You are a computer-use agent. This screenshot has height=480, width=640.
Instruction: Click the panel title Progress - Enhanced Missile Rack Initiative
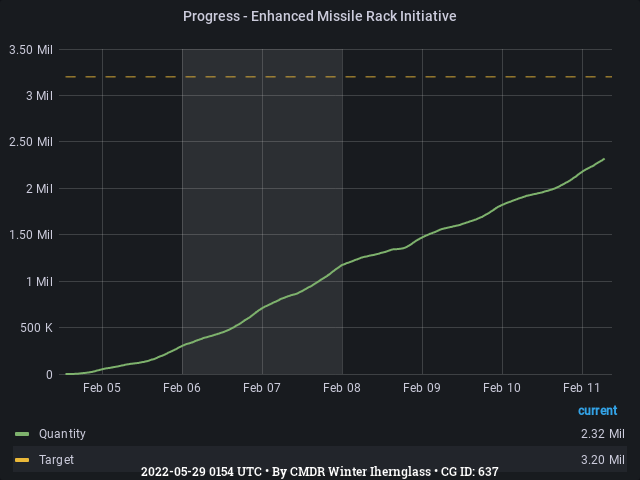coord(320,16)
